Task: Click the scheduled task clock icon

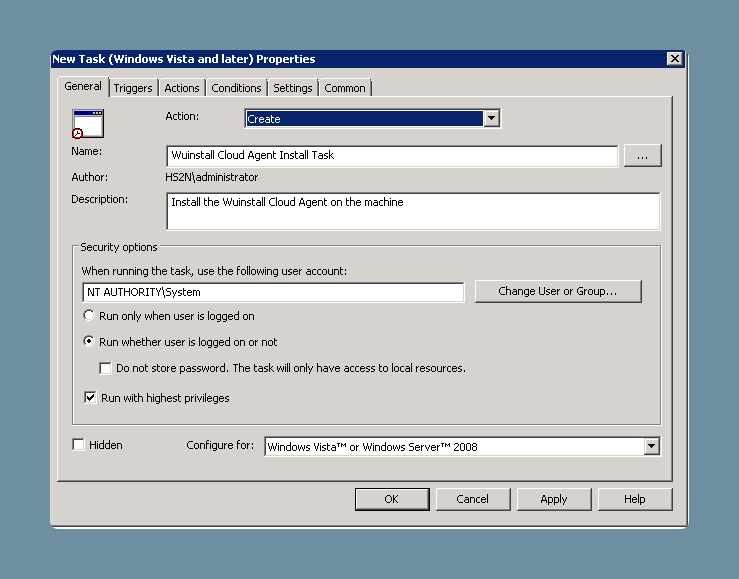Action: point(88,124)
